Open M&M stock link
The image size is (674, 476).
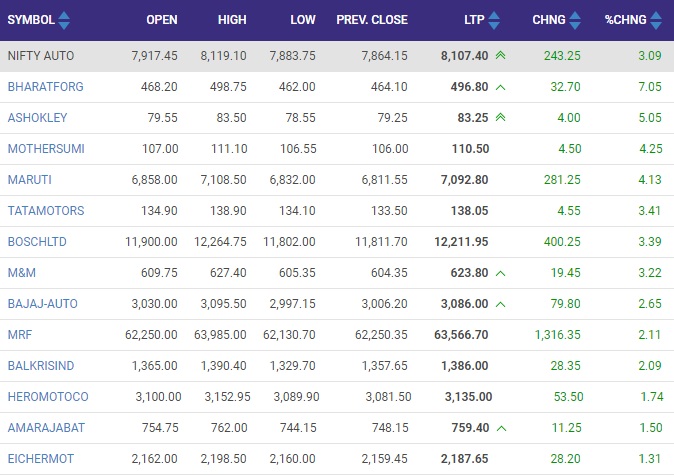pos(21,273)
